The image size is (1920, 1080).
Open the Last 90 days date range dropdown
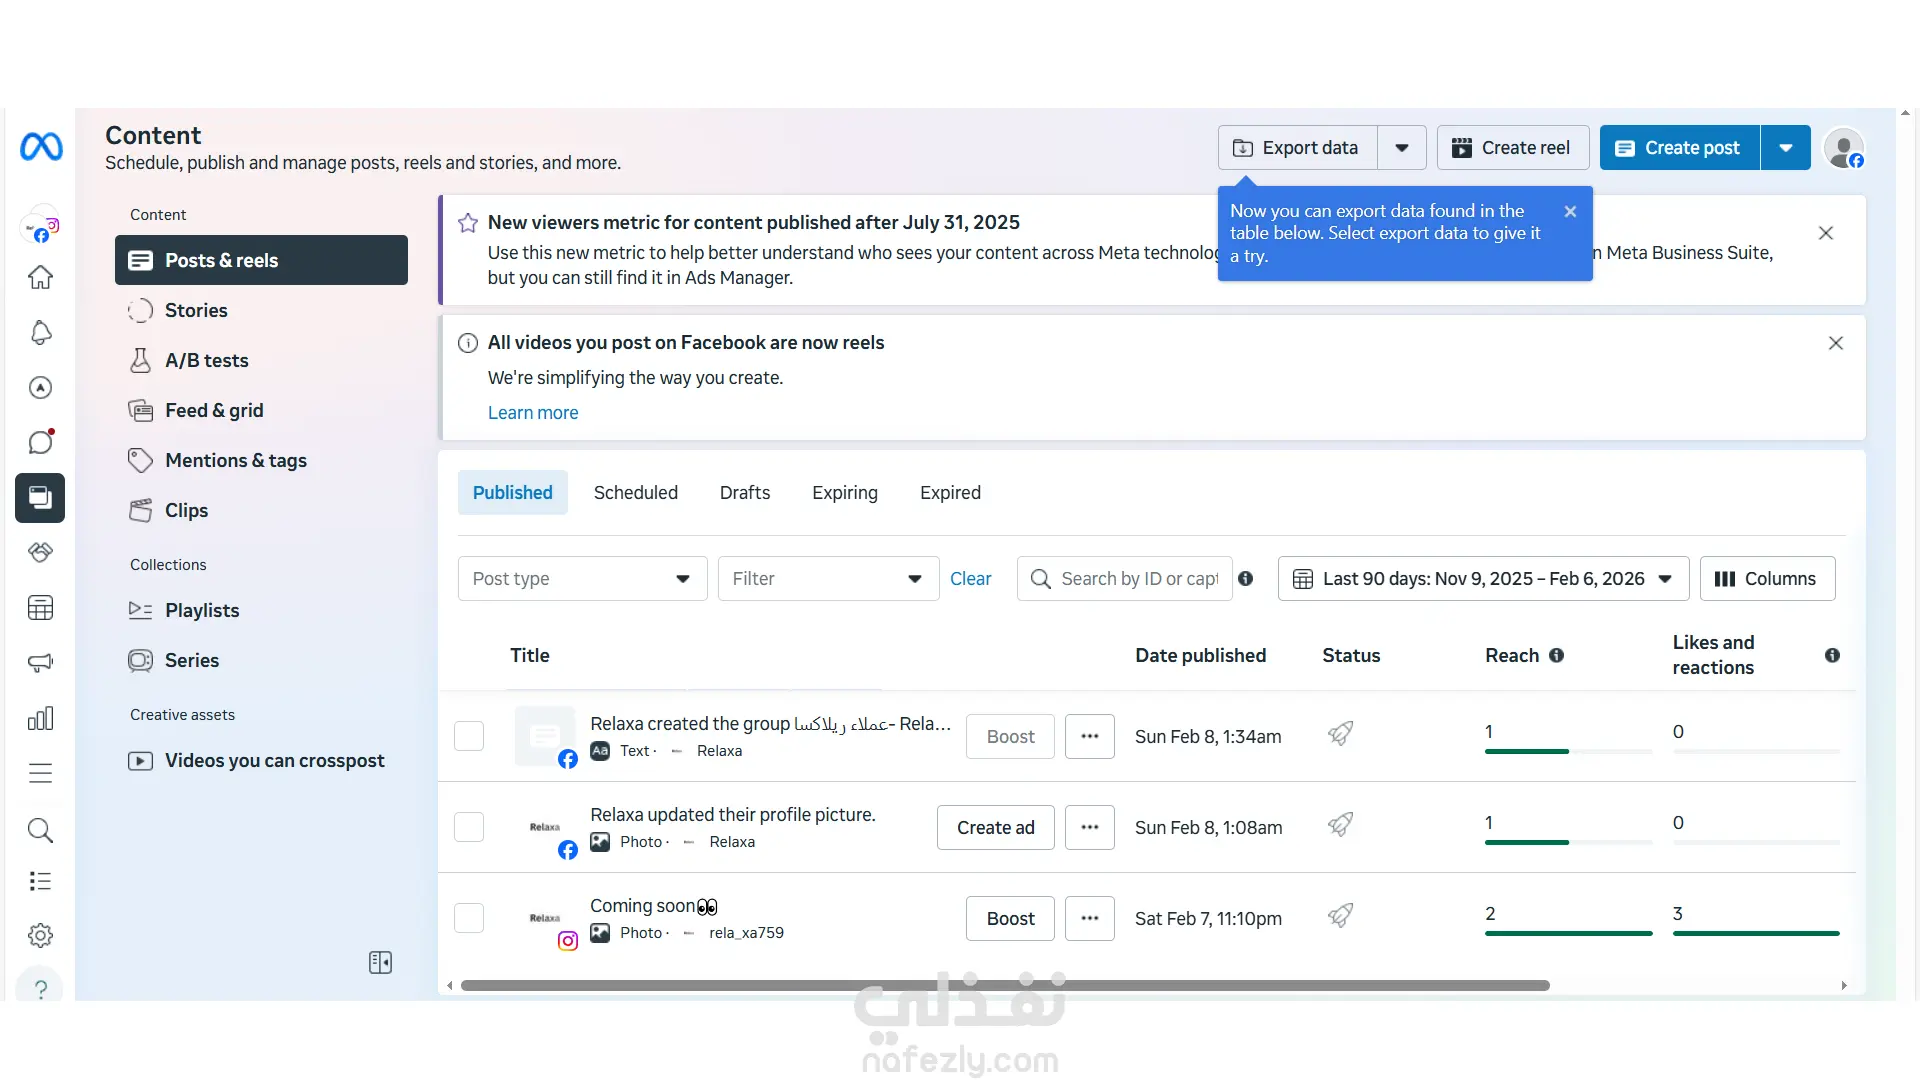pos(1483,578)
